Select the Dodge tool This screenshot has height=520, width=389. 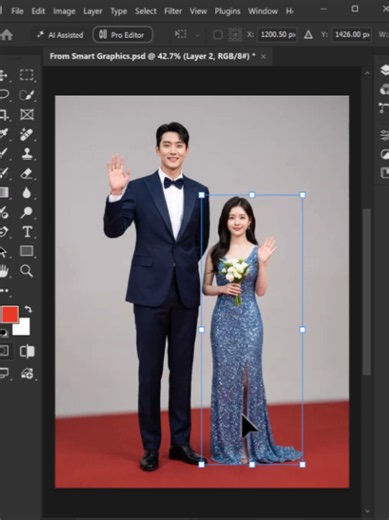(26, 212)
